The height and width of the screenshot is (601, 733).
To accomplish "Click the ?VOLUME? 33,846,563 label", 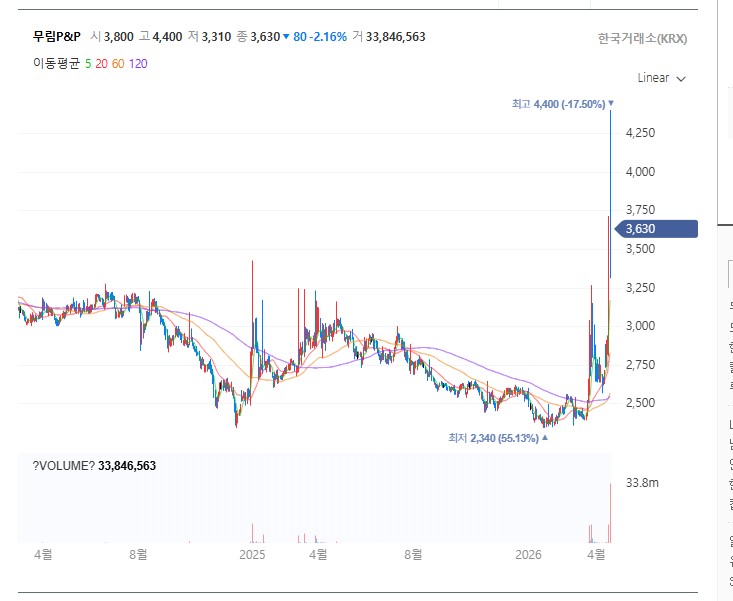I will [x=94, y=465].
